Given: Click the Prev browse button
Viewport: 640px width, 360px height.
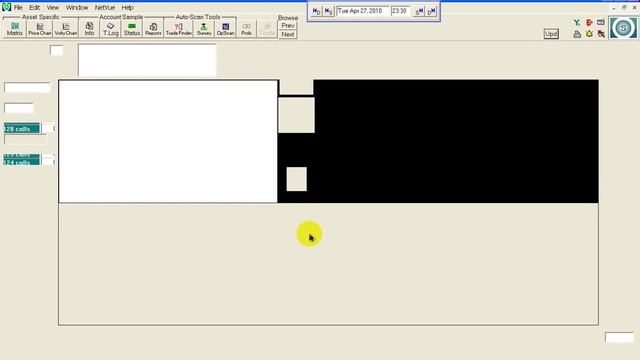Looking at the screenshot, I should click(x=288, y=26).
